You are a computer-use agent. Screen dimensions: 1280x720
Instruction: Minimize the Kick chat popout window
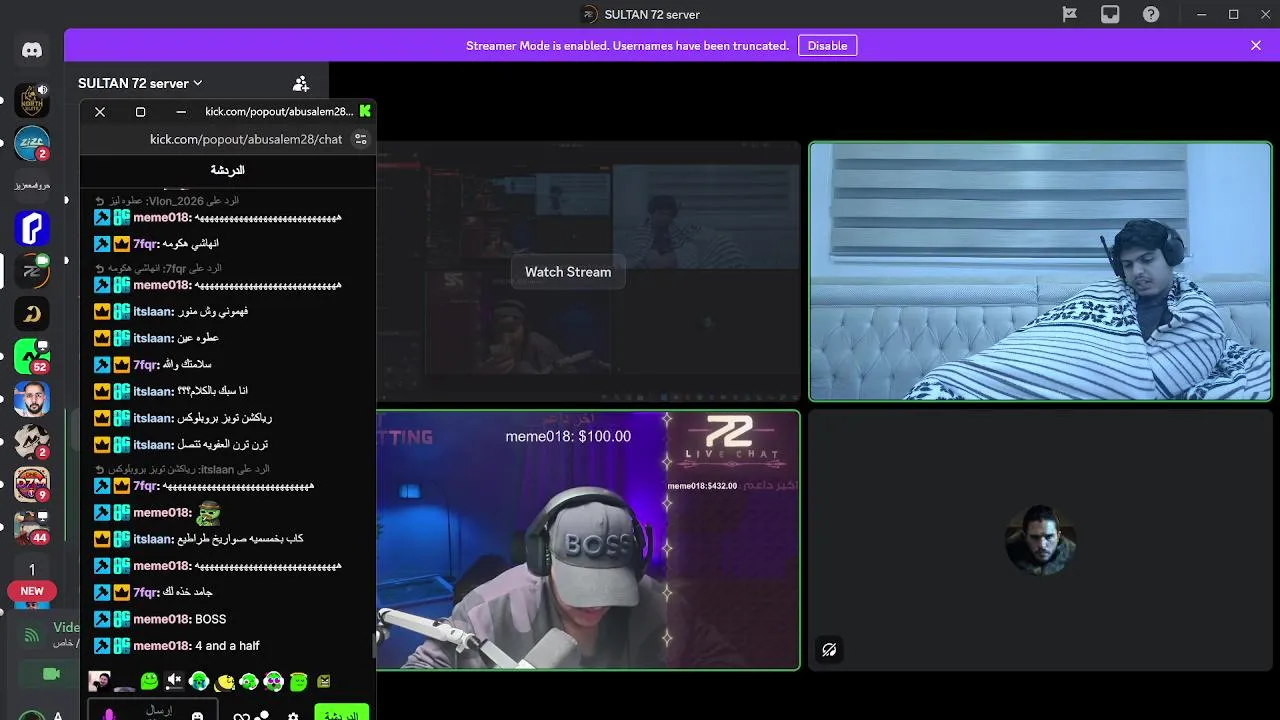click(x=180, y=112)
